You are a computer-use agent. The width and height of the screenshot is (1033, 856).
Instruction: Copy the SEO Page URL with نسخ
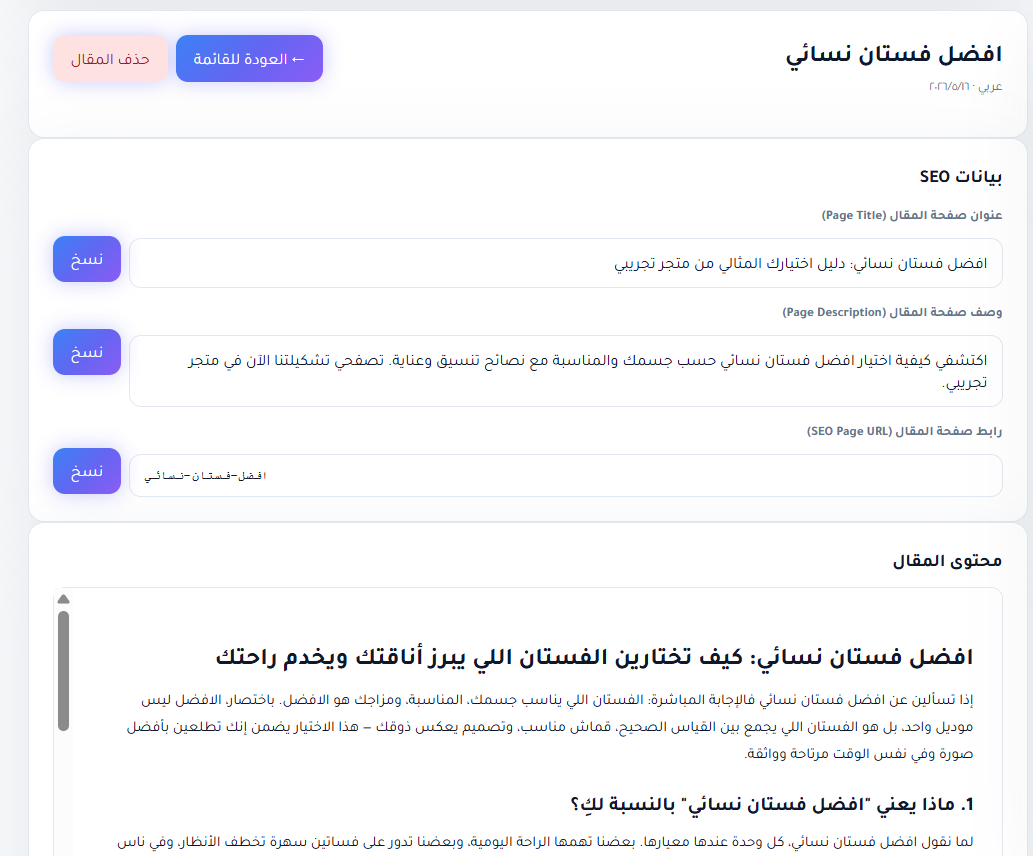(87, 471)
